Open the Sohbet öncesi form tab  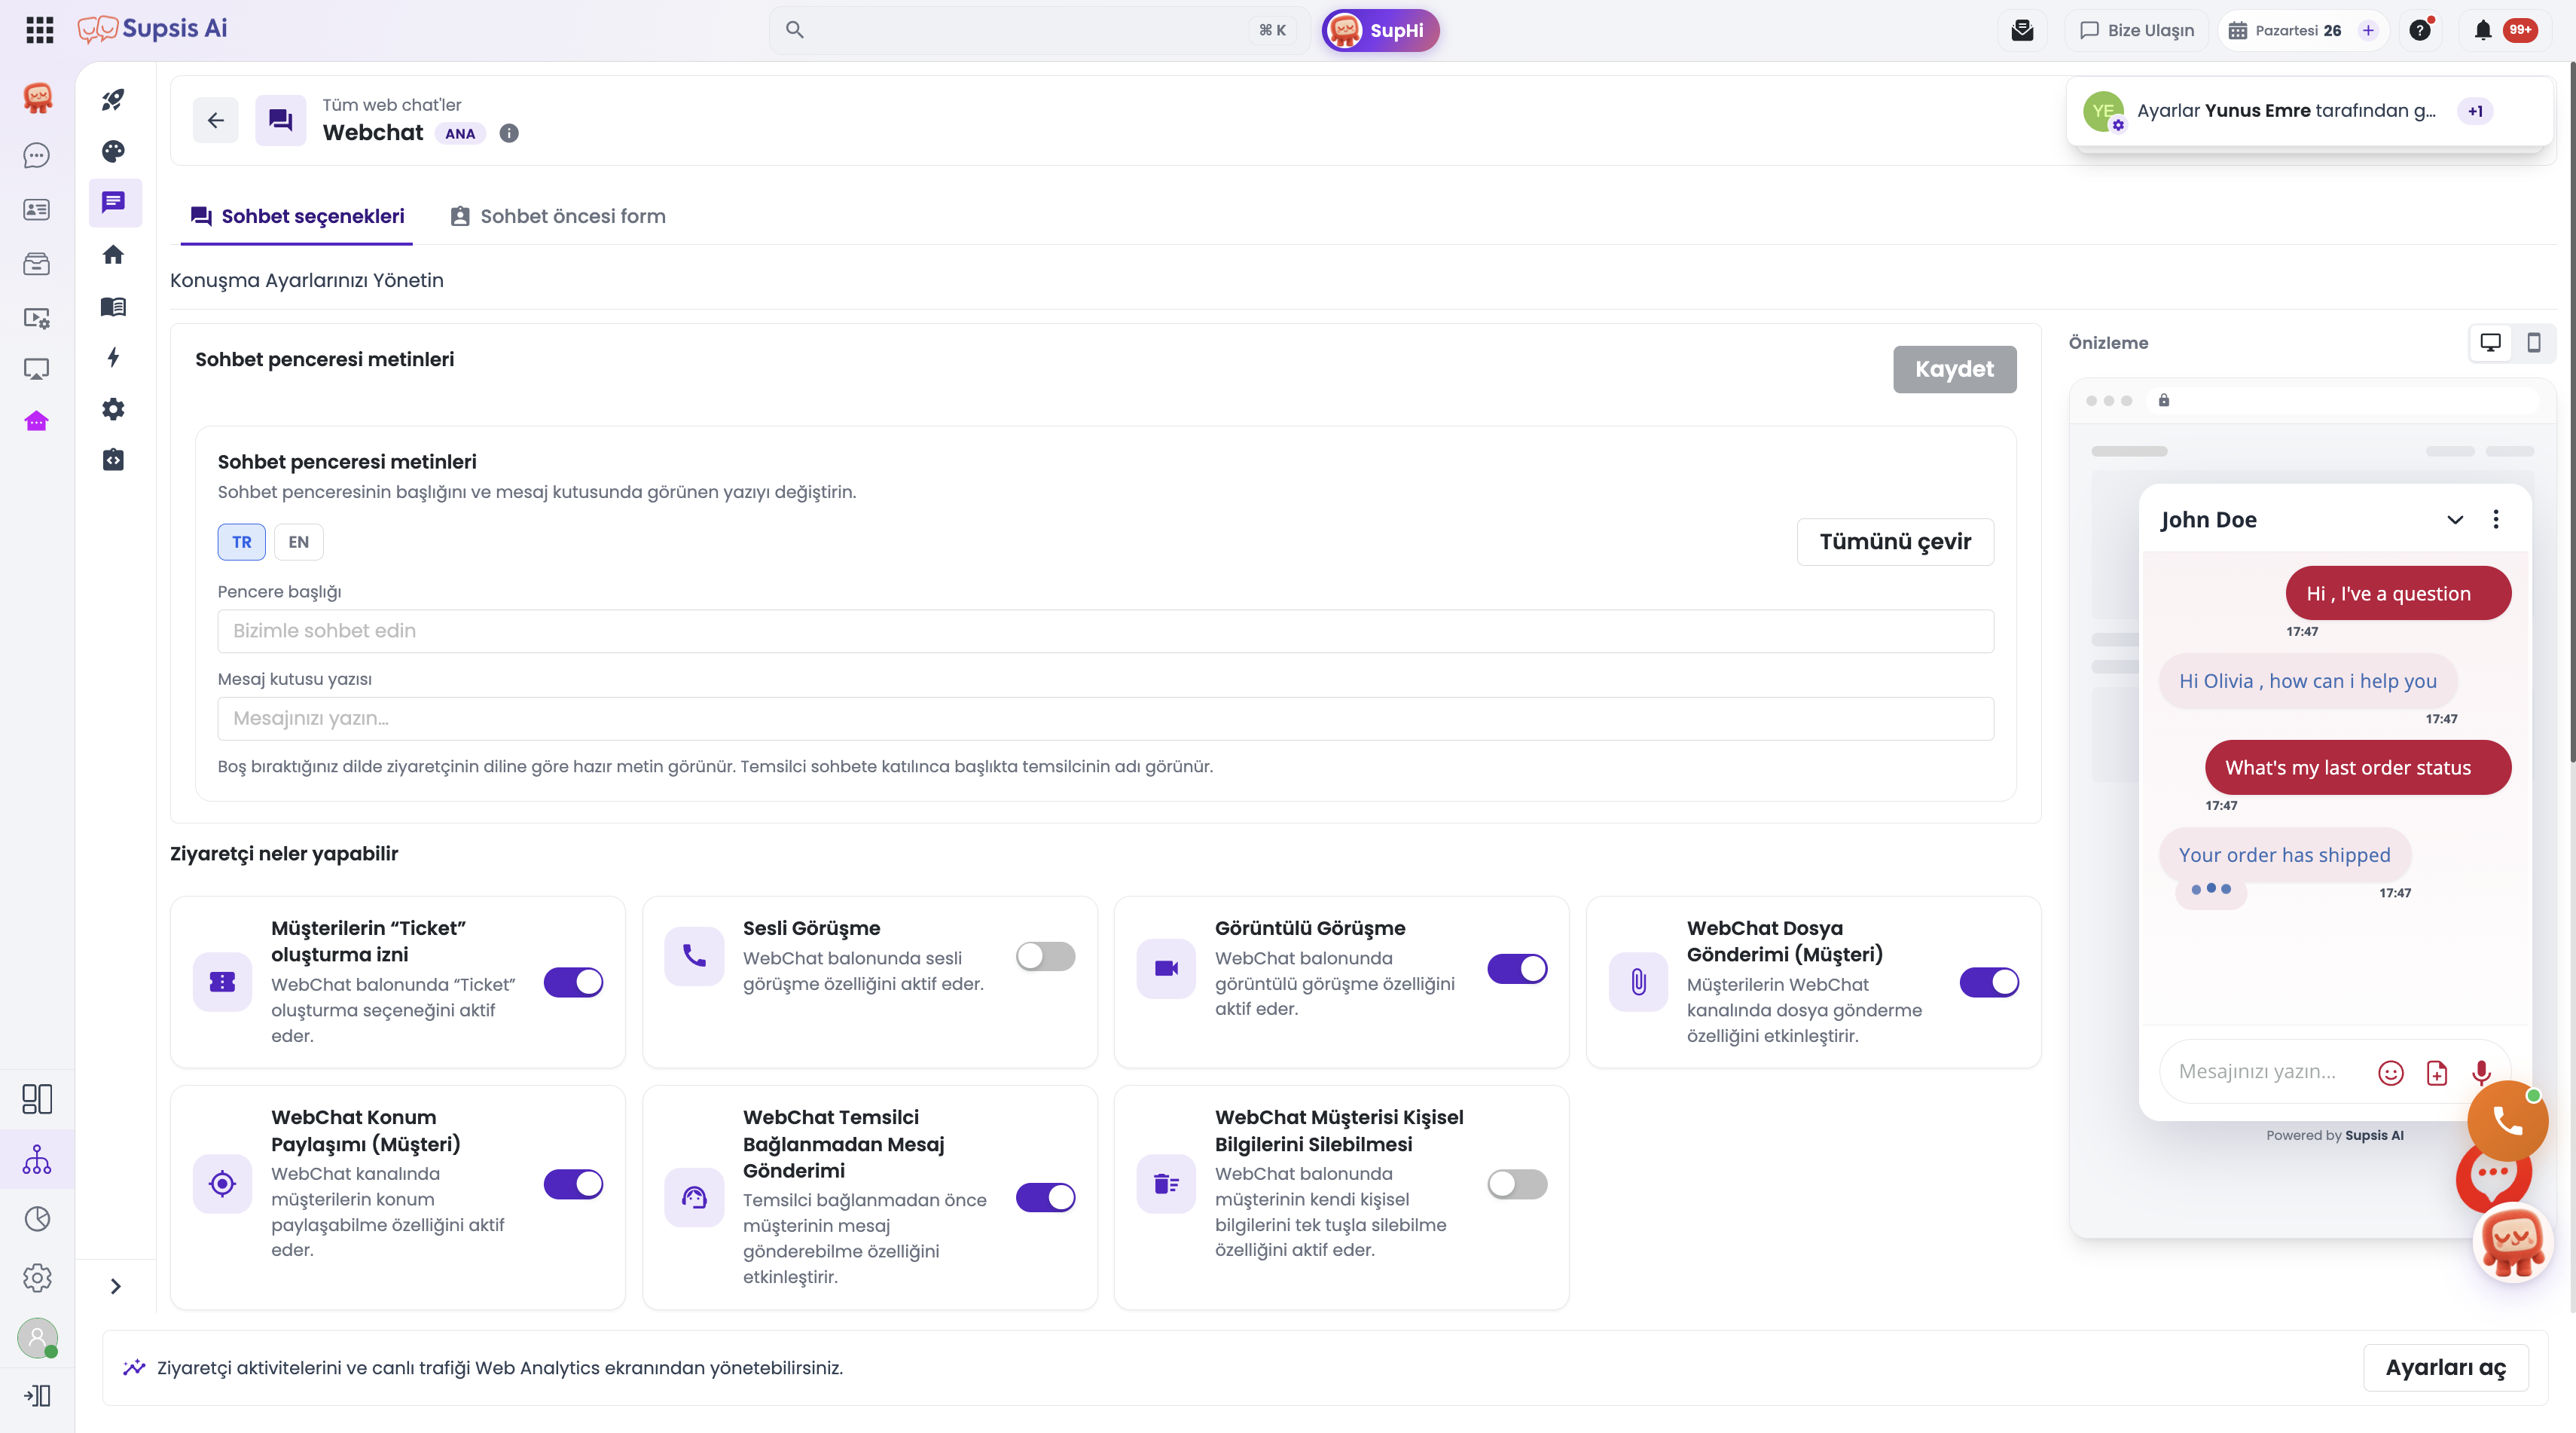pos(558,216)
